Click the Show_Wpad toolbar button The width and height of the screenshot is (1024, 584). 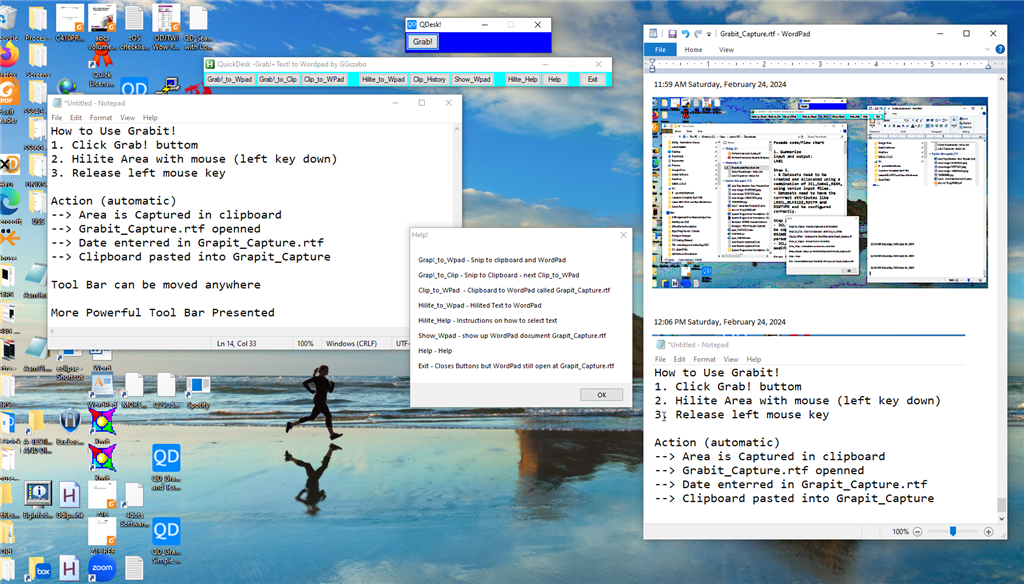[x=472, y=79]
